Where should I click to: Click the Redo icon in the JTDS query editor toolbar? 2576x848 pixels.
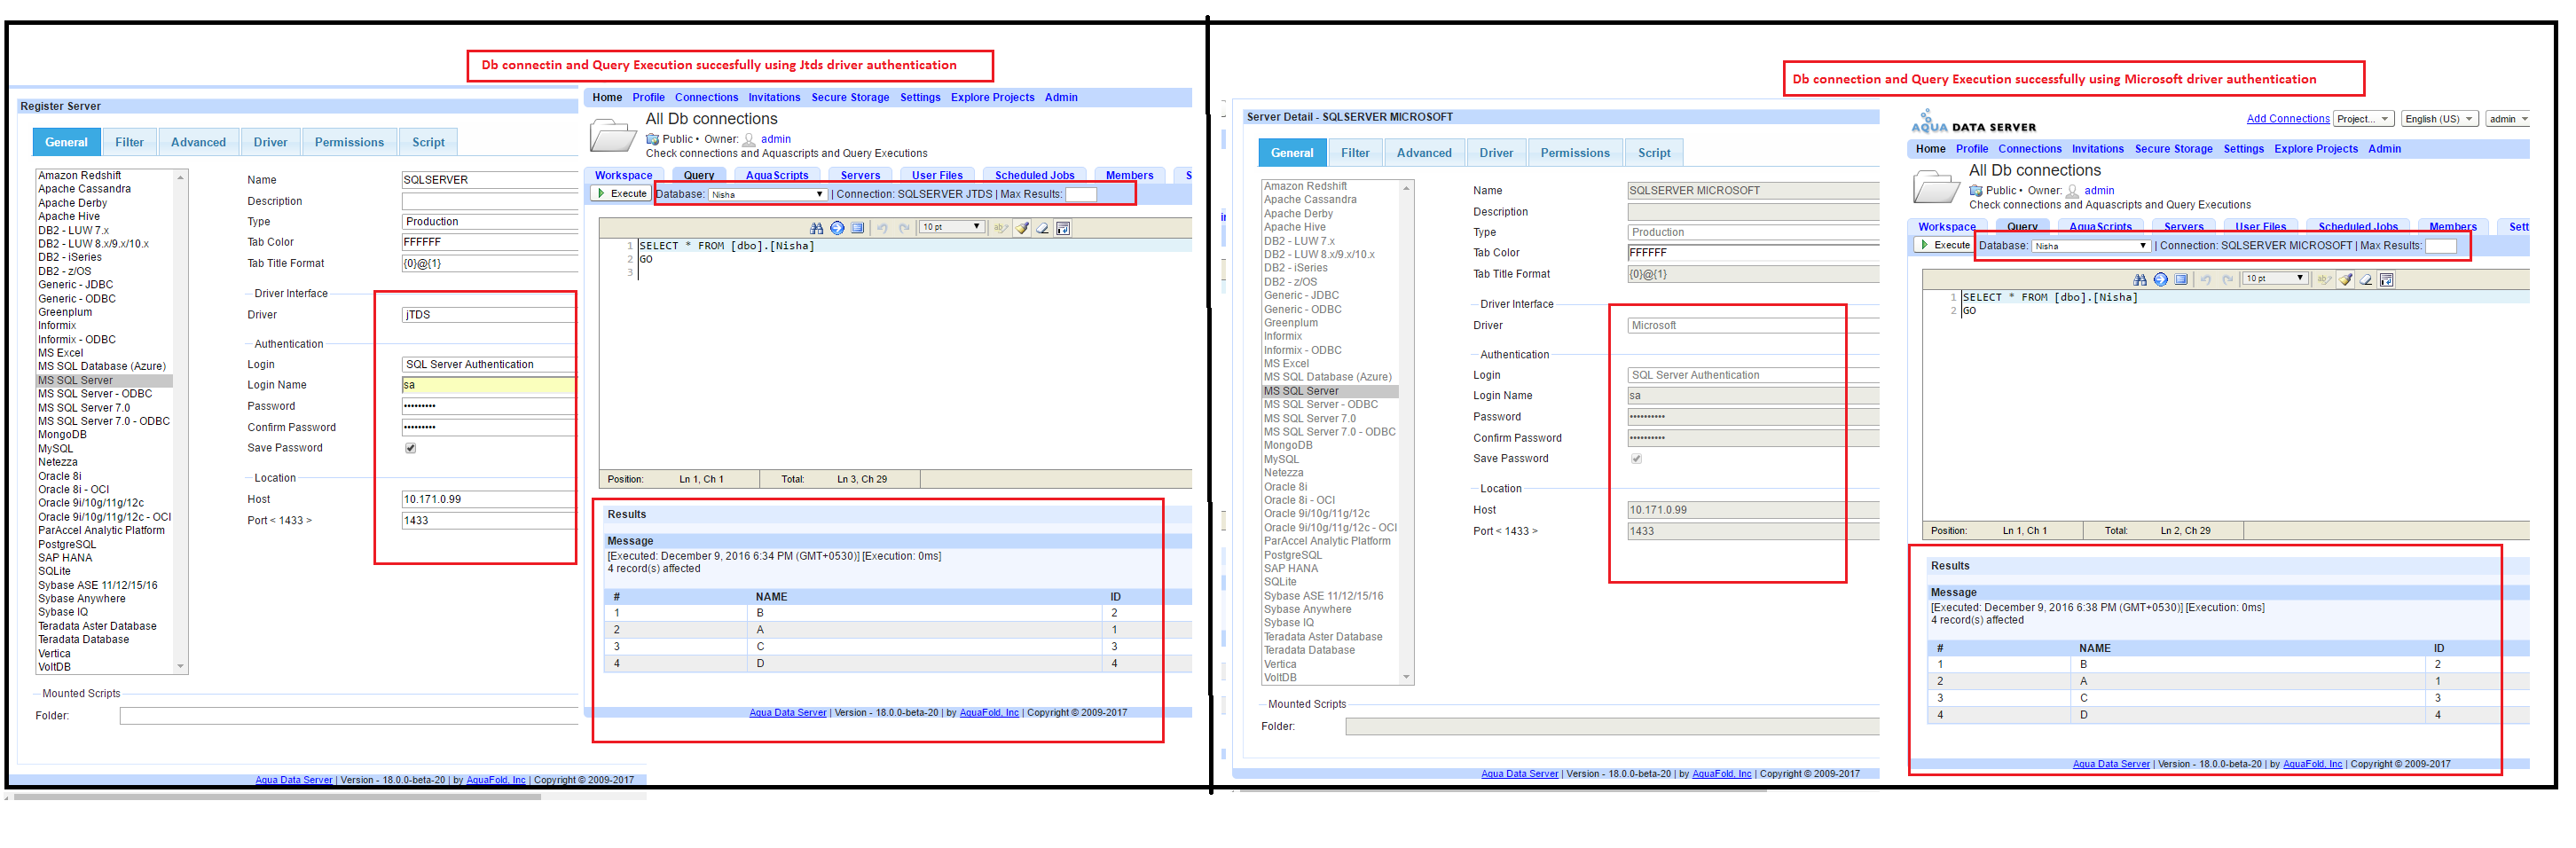coord(905,228)
